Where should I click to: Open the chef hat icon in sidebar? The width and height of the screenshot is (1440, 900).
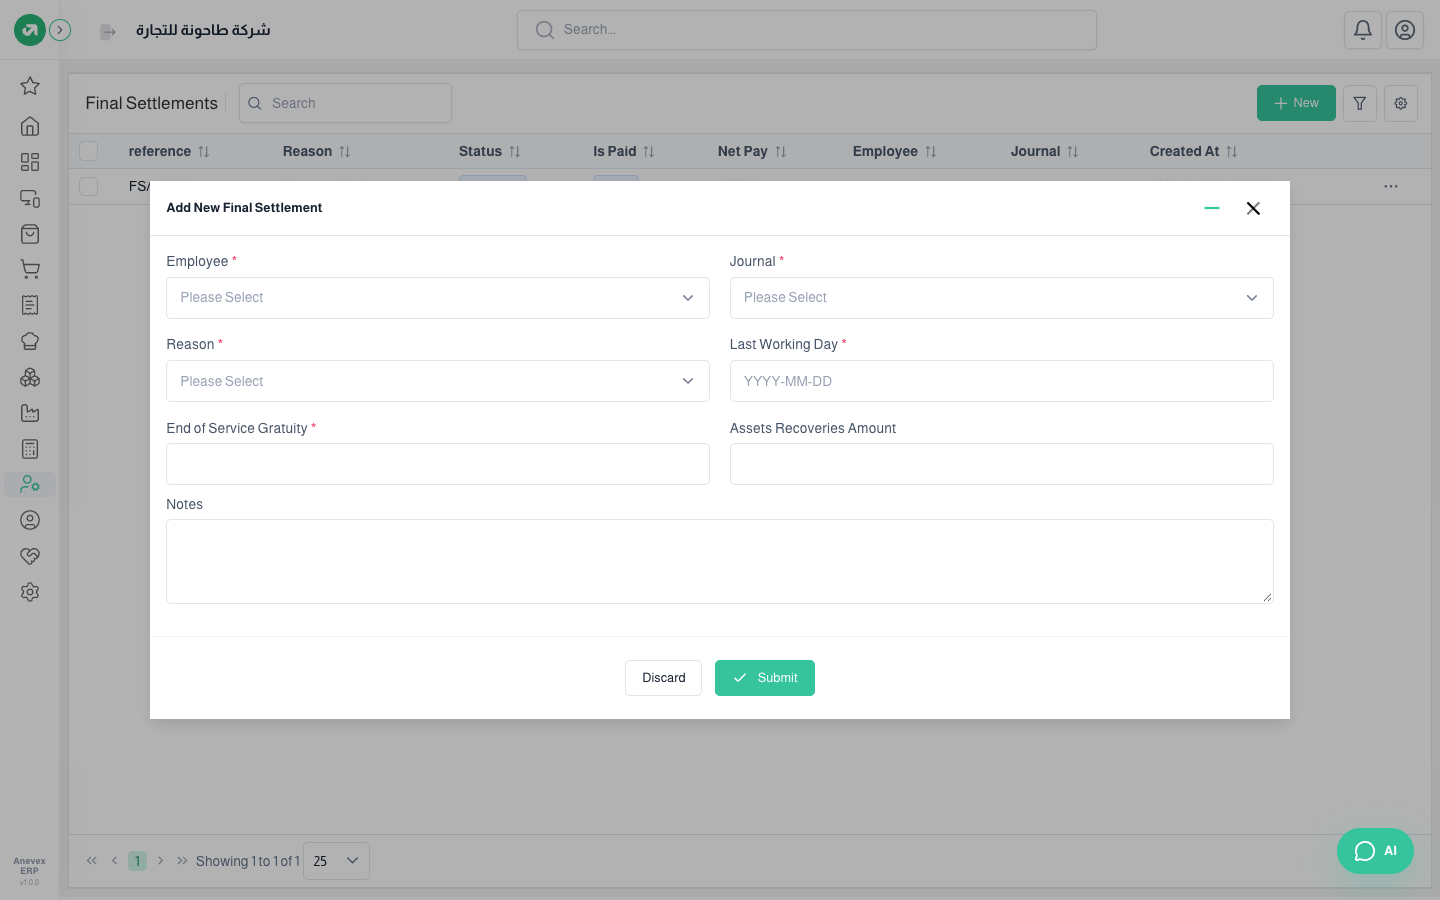[30, 341]
